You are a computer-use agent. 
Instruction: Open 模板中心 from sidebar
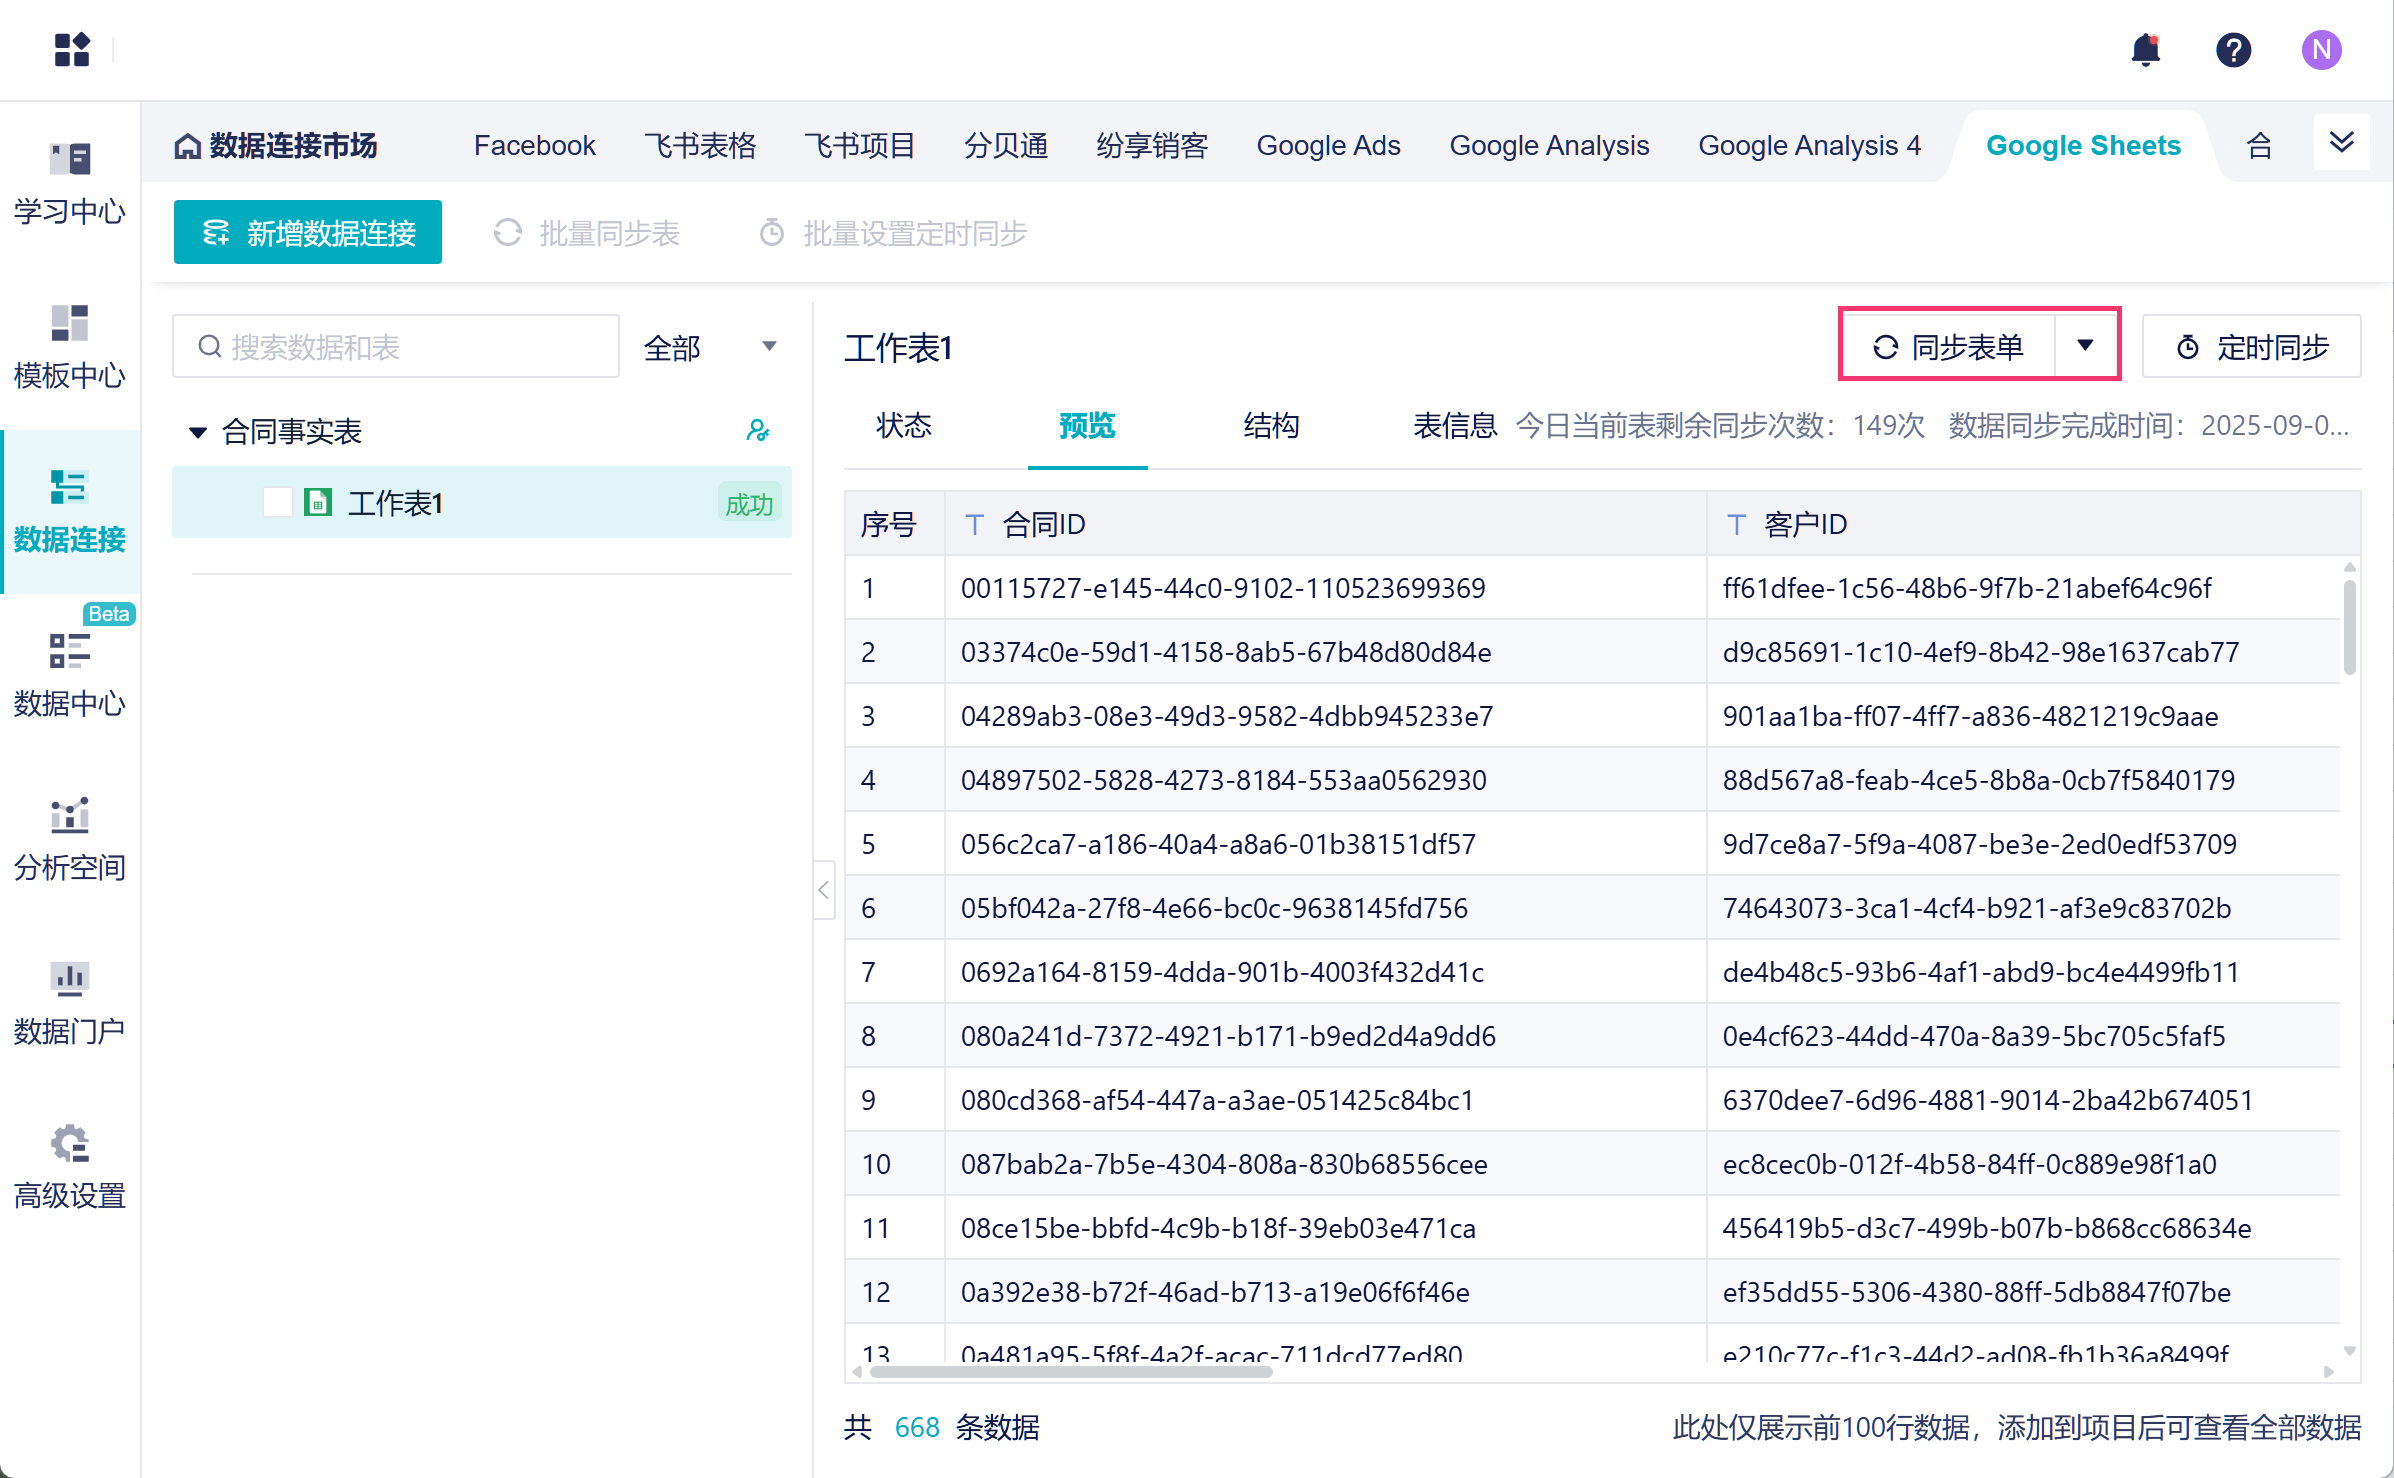pos(70,347)
